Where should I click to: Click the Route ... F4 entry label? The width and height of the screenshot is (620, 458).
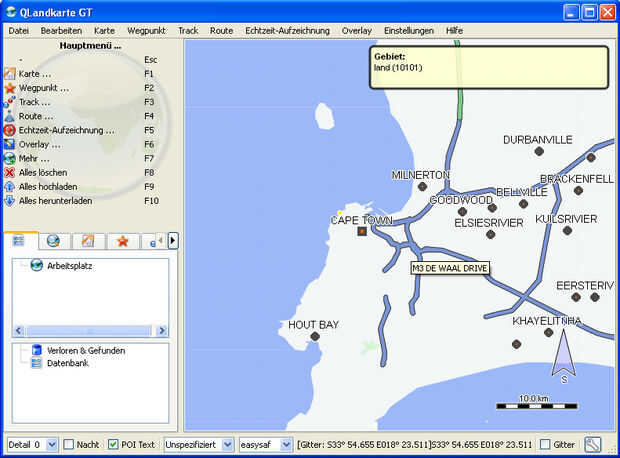(36, 116)
